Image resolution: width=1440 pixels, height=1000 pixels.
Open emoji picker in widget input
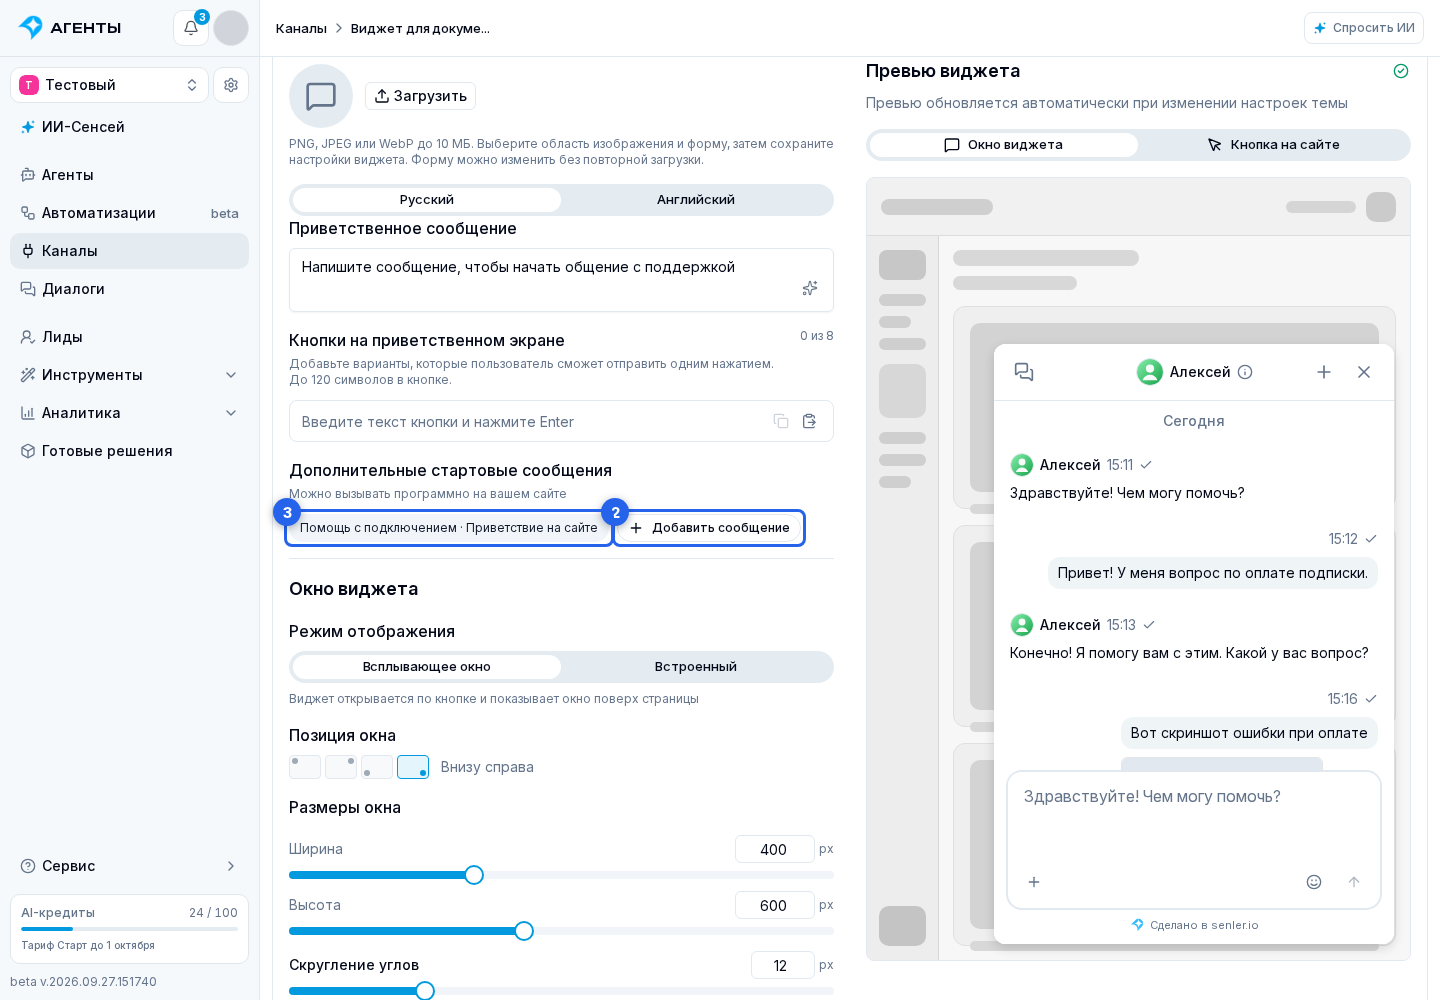1314,882
